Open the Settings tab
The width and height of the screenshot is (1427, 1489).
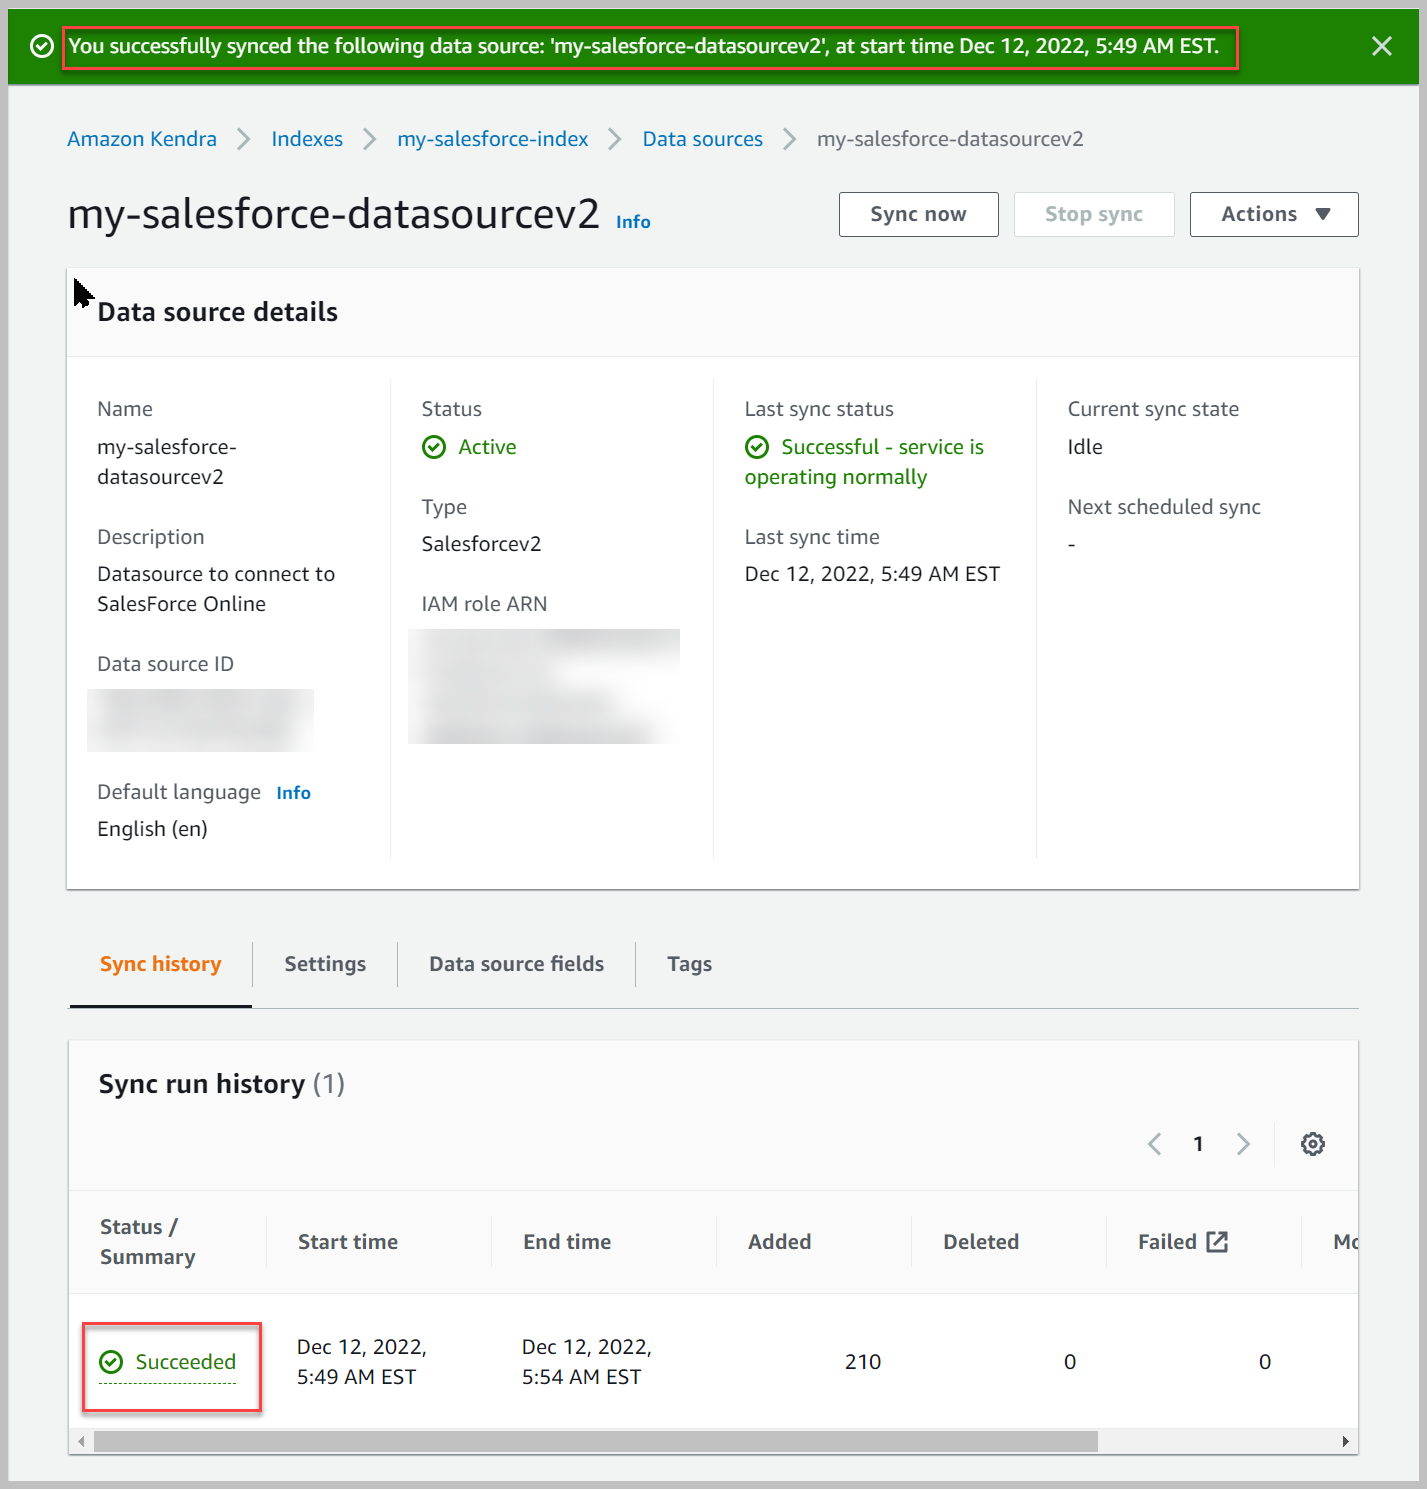[325, 964]
